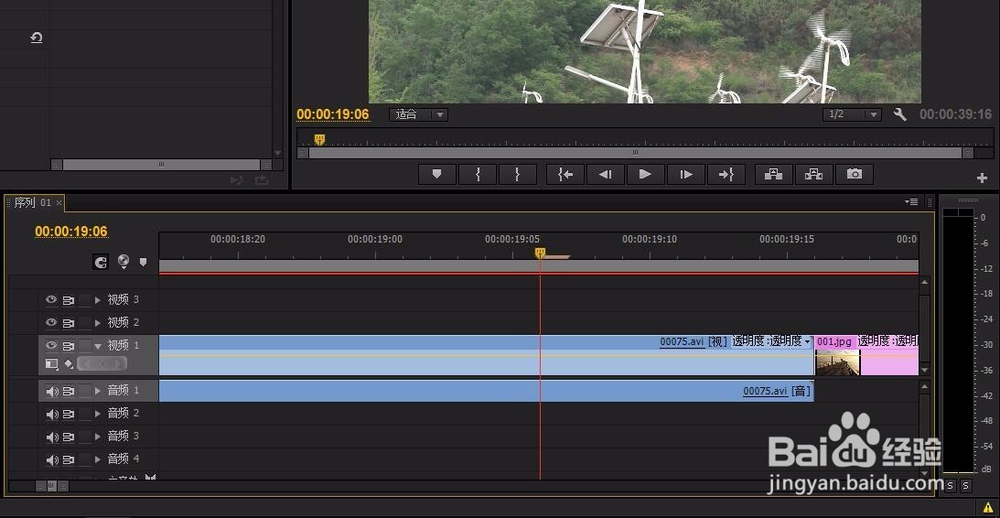Viewport: 1000px width, 518px height.
Task: Click the program monitor timecode 00:00:19:06
Action: pyautogui.click(x=333, y=115)
